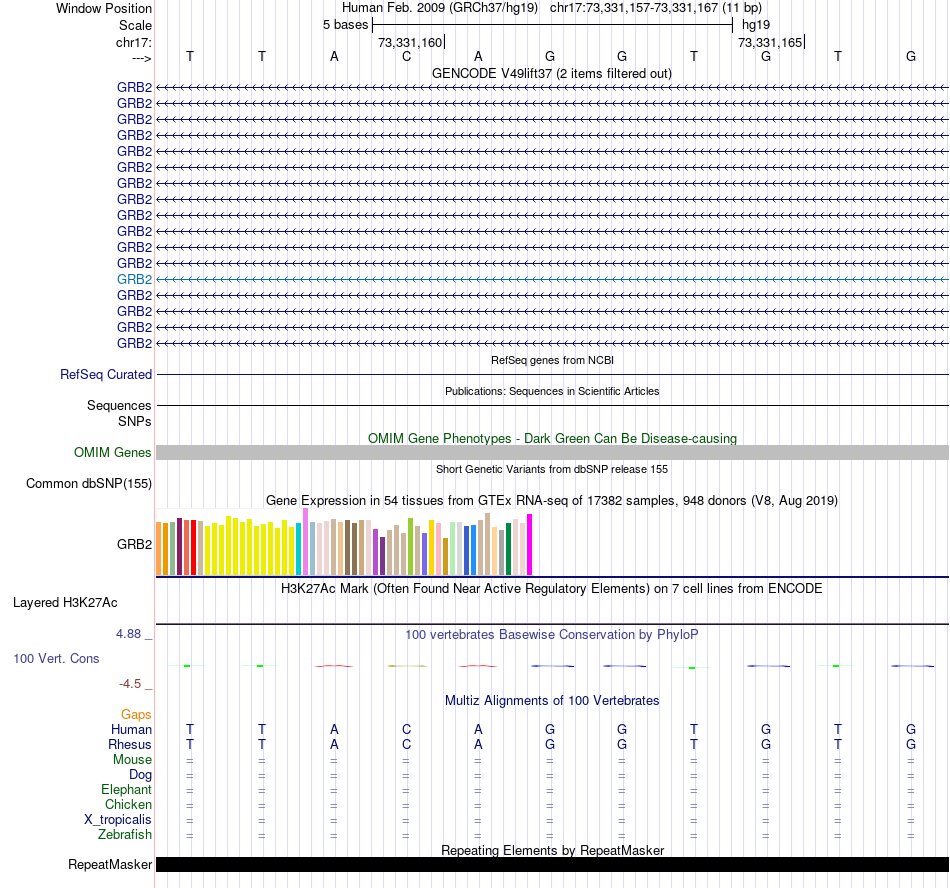
Task: Click the C base in the top sequence row
Action: pyautogui.click(x=406, y=56)
